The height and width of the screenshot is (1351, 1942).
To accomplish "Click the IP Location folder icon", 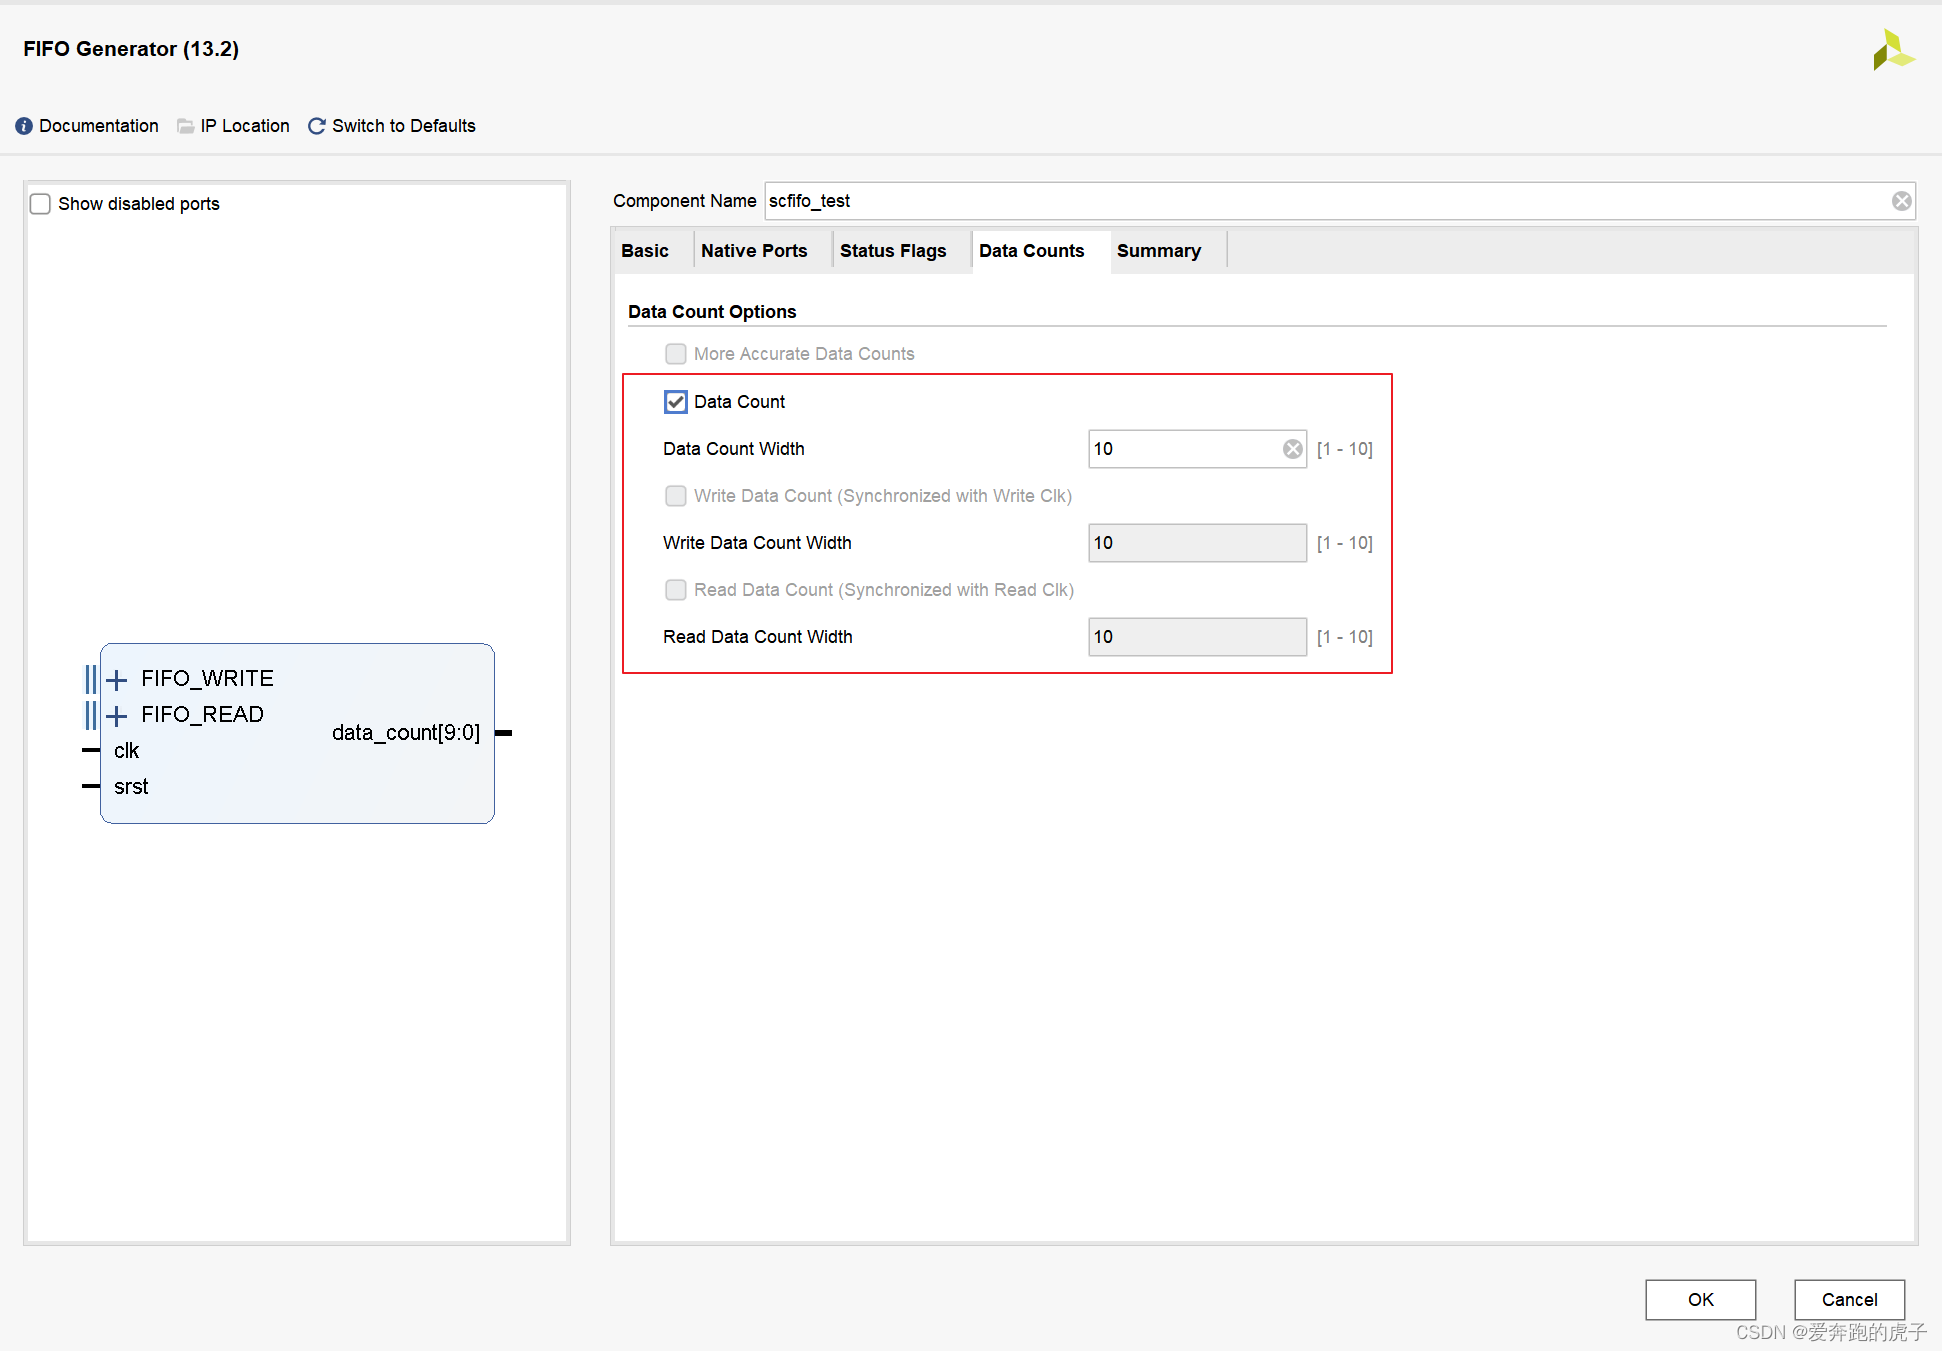I will point(186,126).
